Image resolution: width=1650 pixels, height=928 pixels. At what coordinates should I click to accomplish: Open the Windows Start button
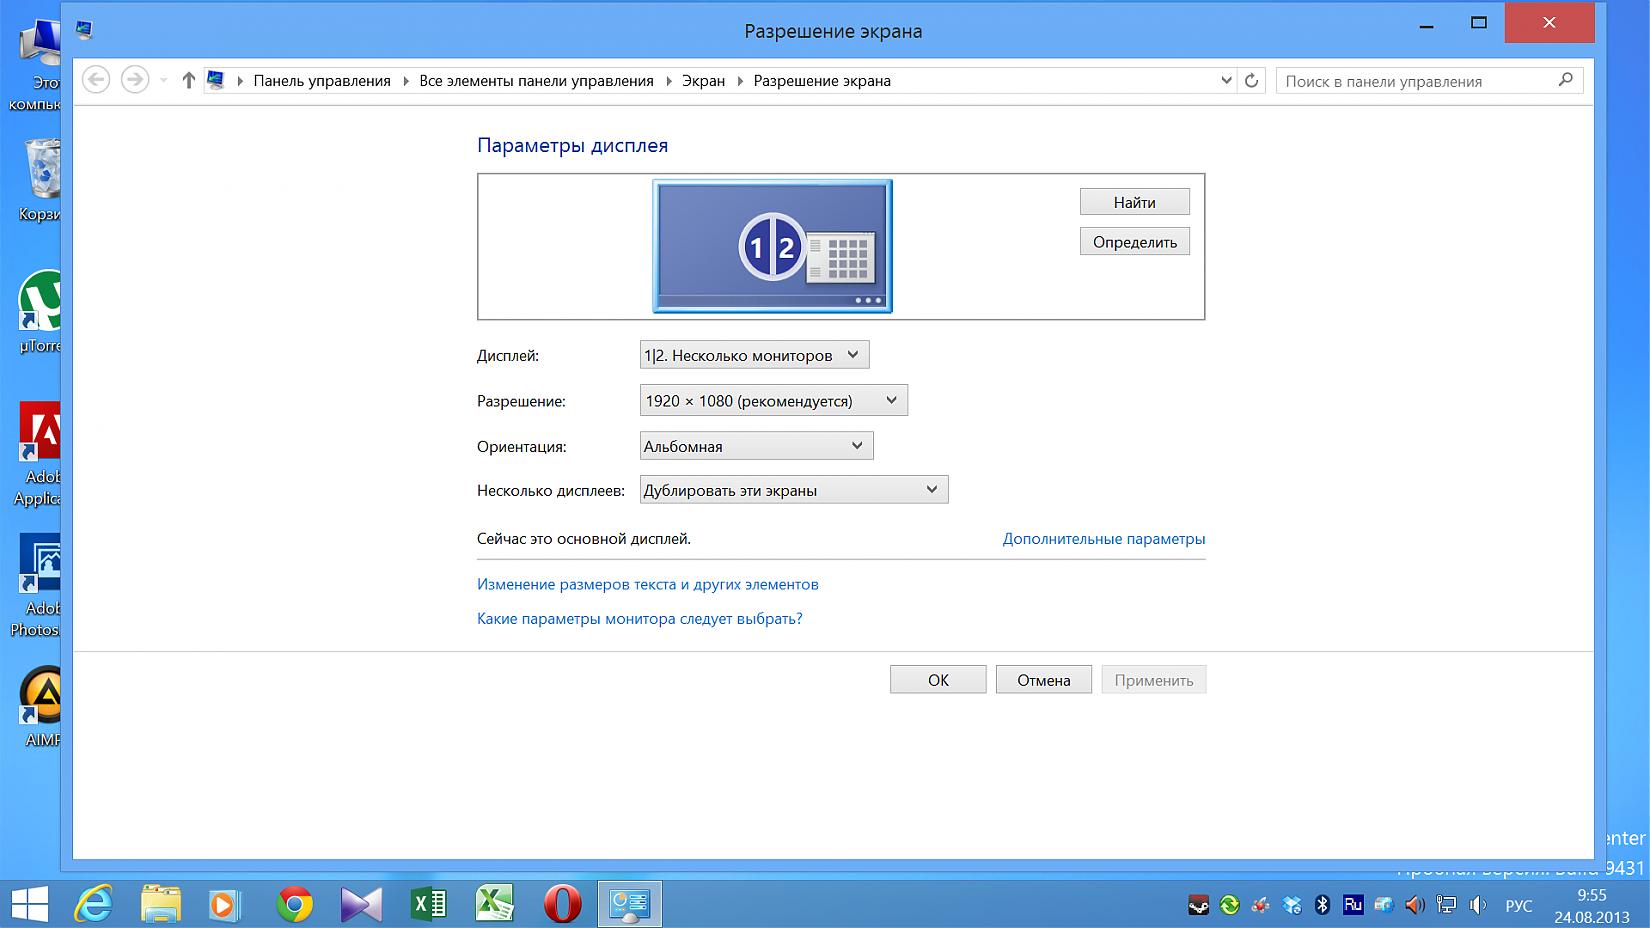29,905
